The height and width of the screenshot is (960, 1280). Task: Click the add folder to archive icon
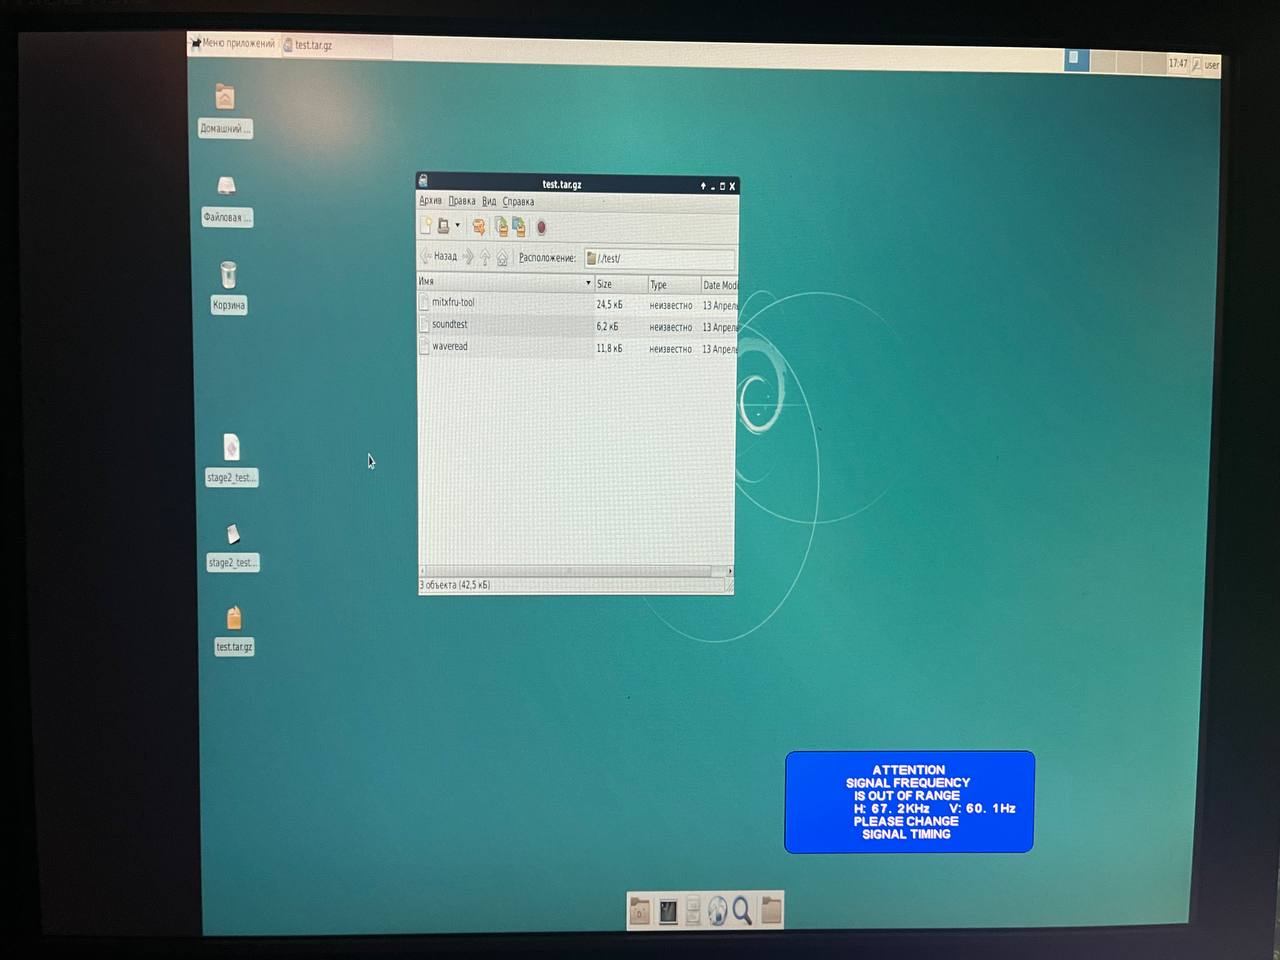[x=519, y=227]
